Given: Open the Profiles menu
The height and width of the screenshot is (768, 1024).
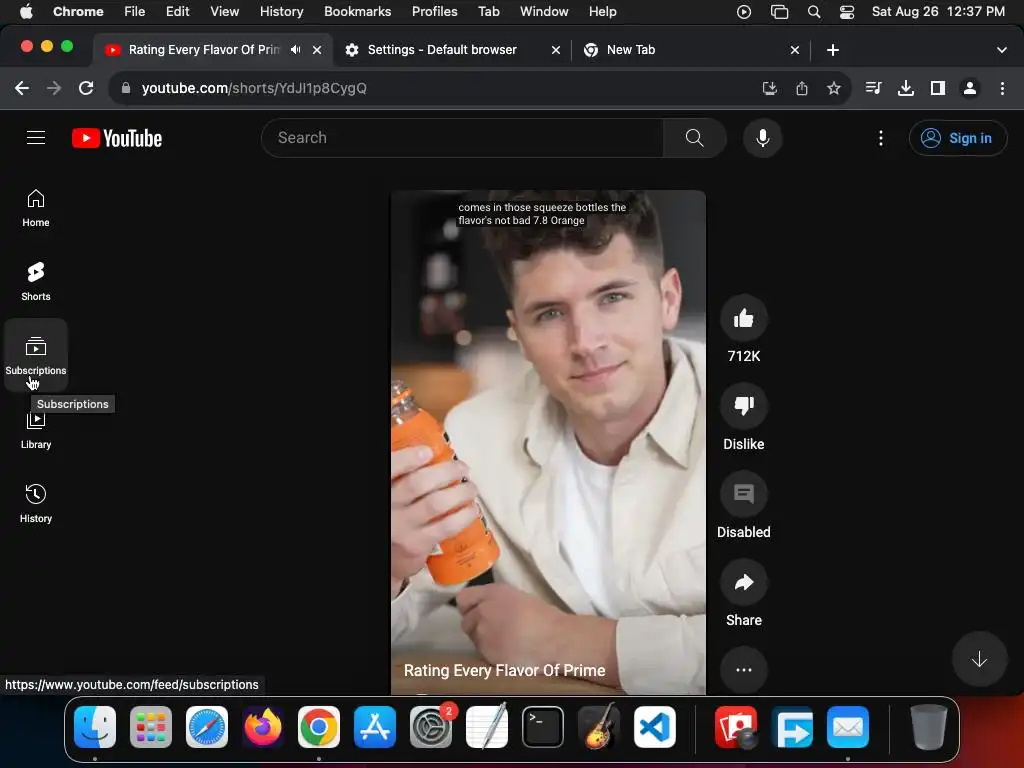Looking at the screenshot, I should coord(434,12).
